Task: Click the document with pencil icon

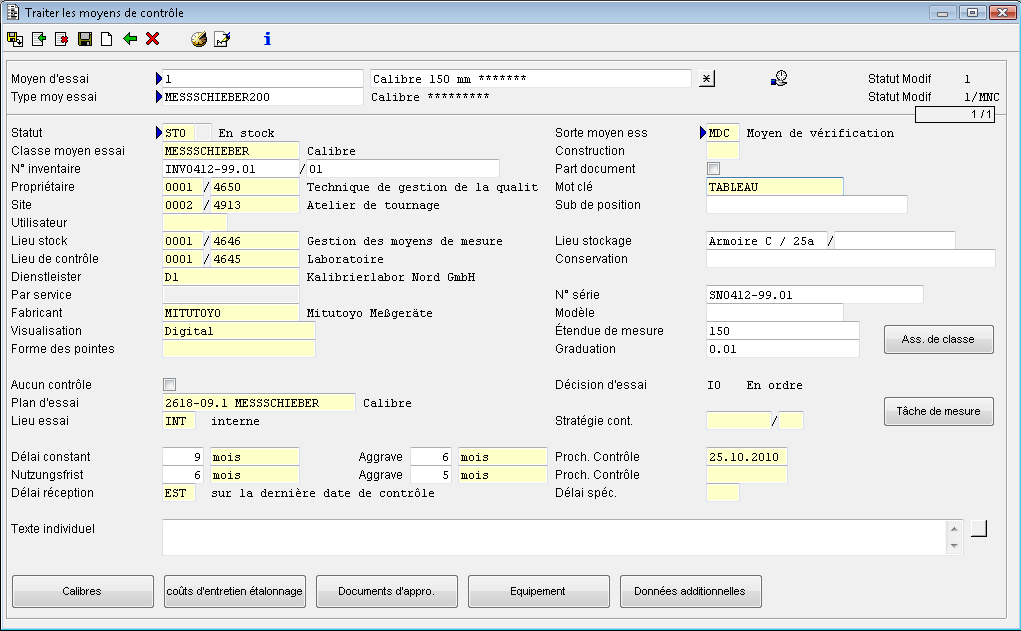Action: pyautogui.click(x=222, y=39)
